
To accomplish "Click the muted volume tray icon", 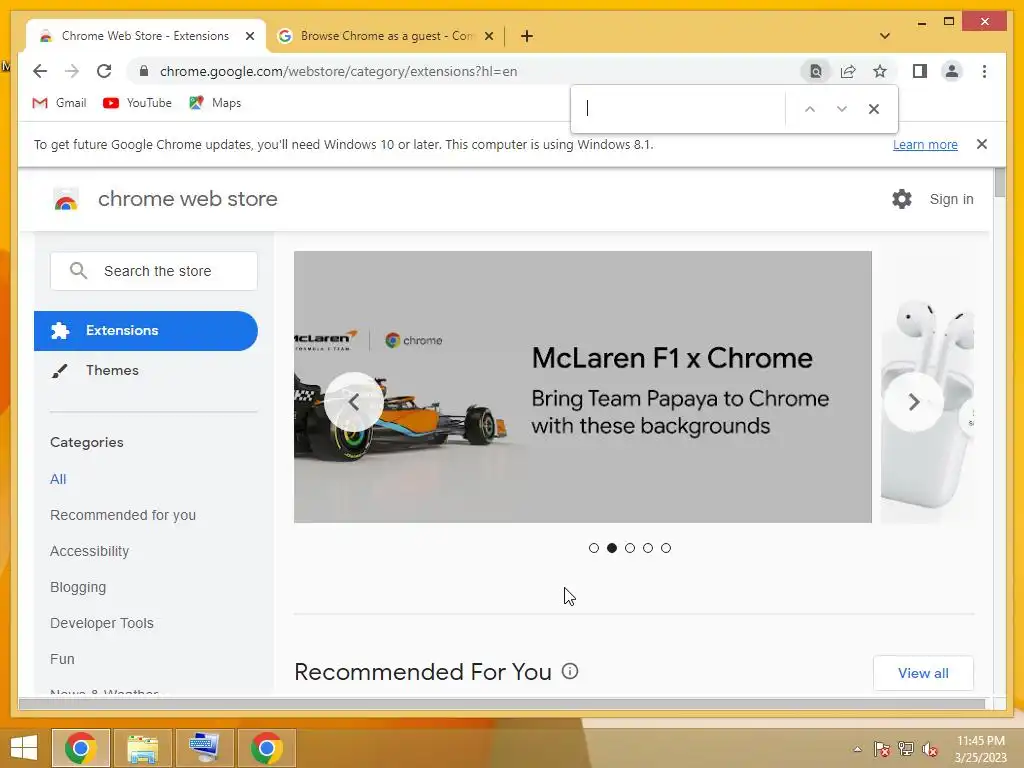I will (x=930, y=749).
